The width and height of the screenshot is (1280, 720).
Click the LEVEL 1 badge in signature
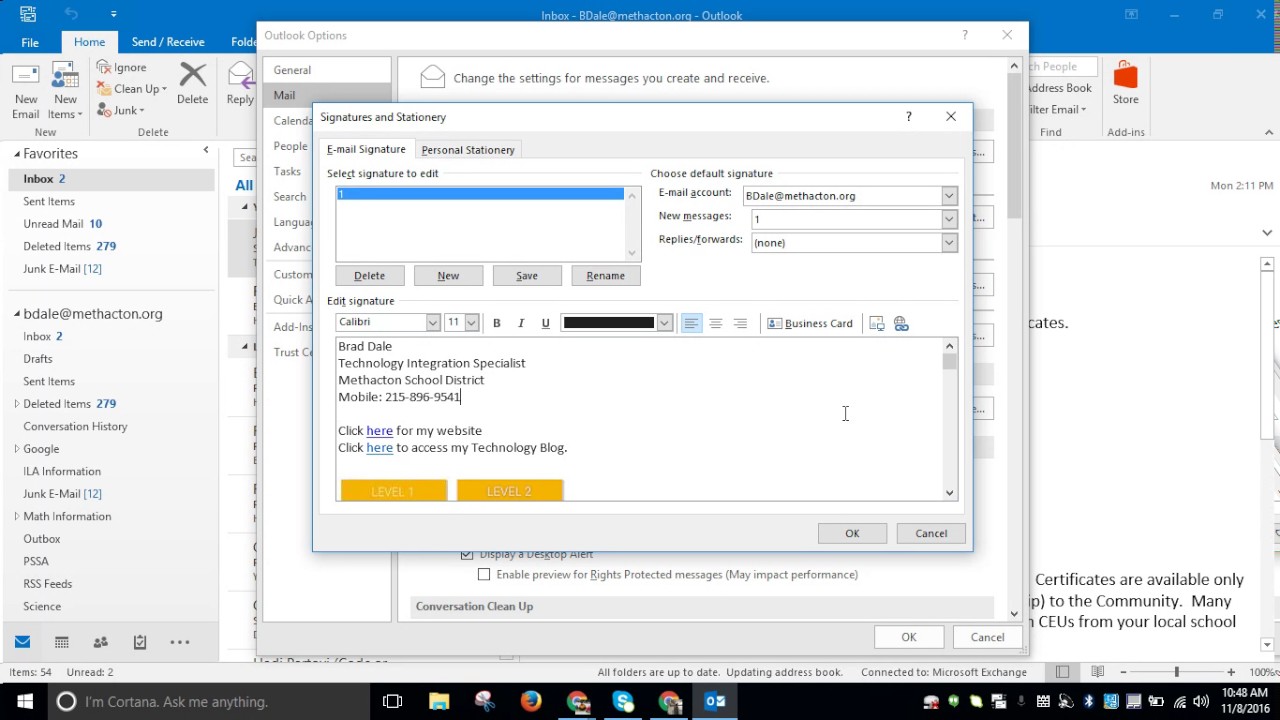(393, 491)
